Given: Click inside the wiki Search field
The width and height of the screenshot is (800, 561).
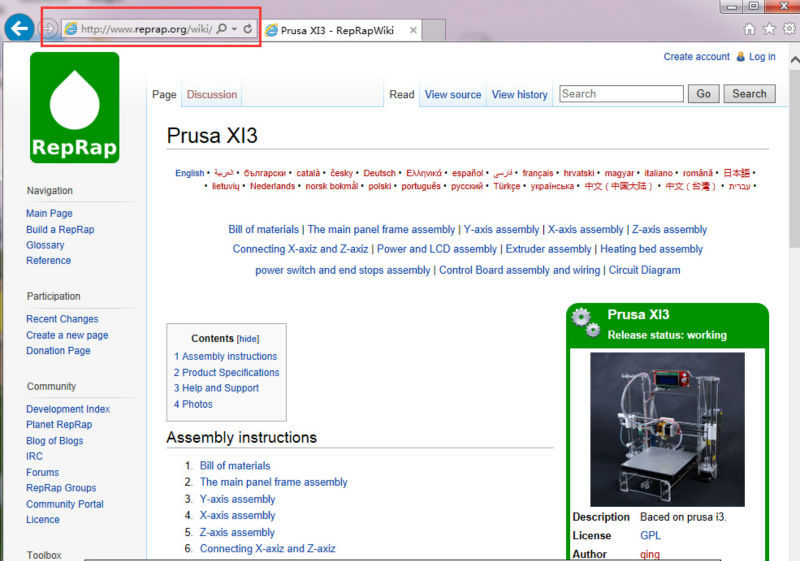Looking at the screenshot, I should coord(620,94).
